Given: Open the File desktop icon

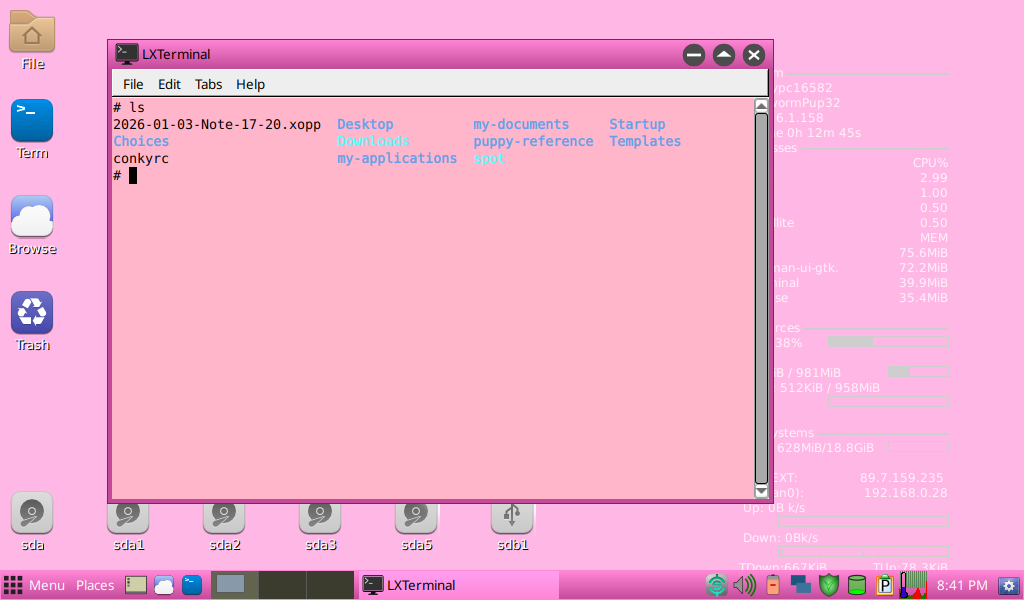Looking at the screenshot, I should click(32, 34).
